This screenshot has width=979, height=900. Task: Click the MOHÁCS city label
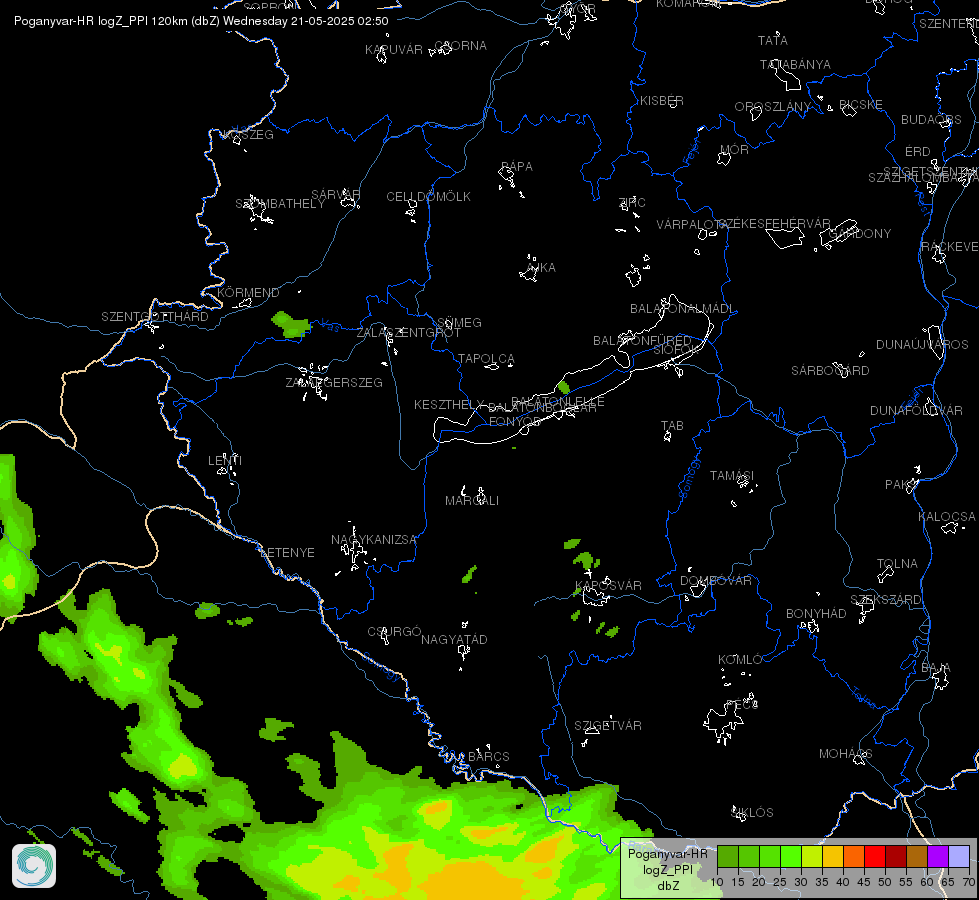pyautogui.click(x=845, y=754)
